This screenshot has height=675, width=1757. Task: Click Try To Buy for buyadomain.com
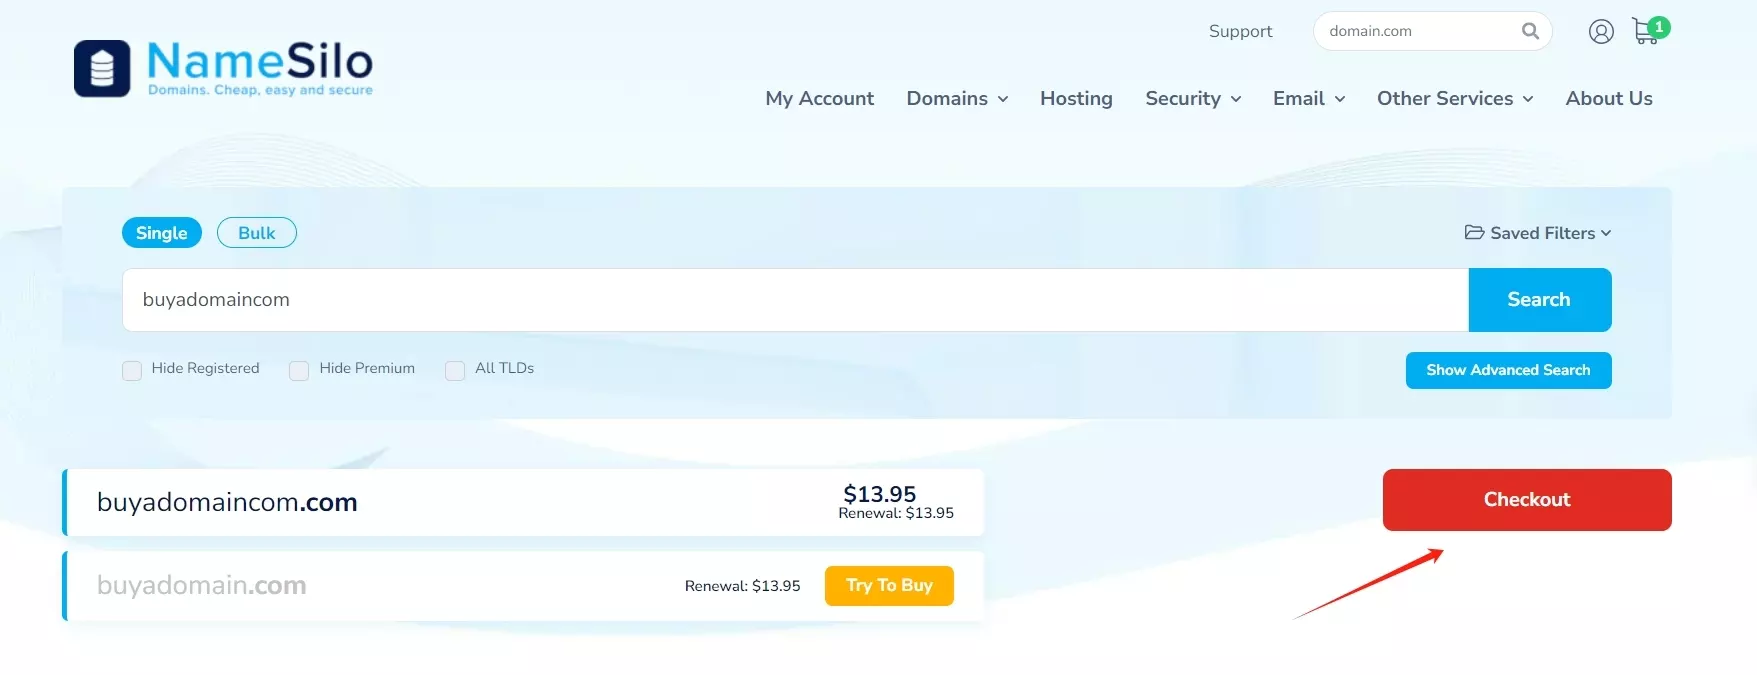coord(888,586)
